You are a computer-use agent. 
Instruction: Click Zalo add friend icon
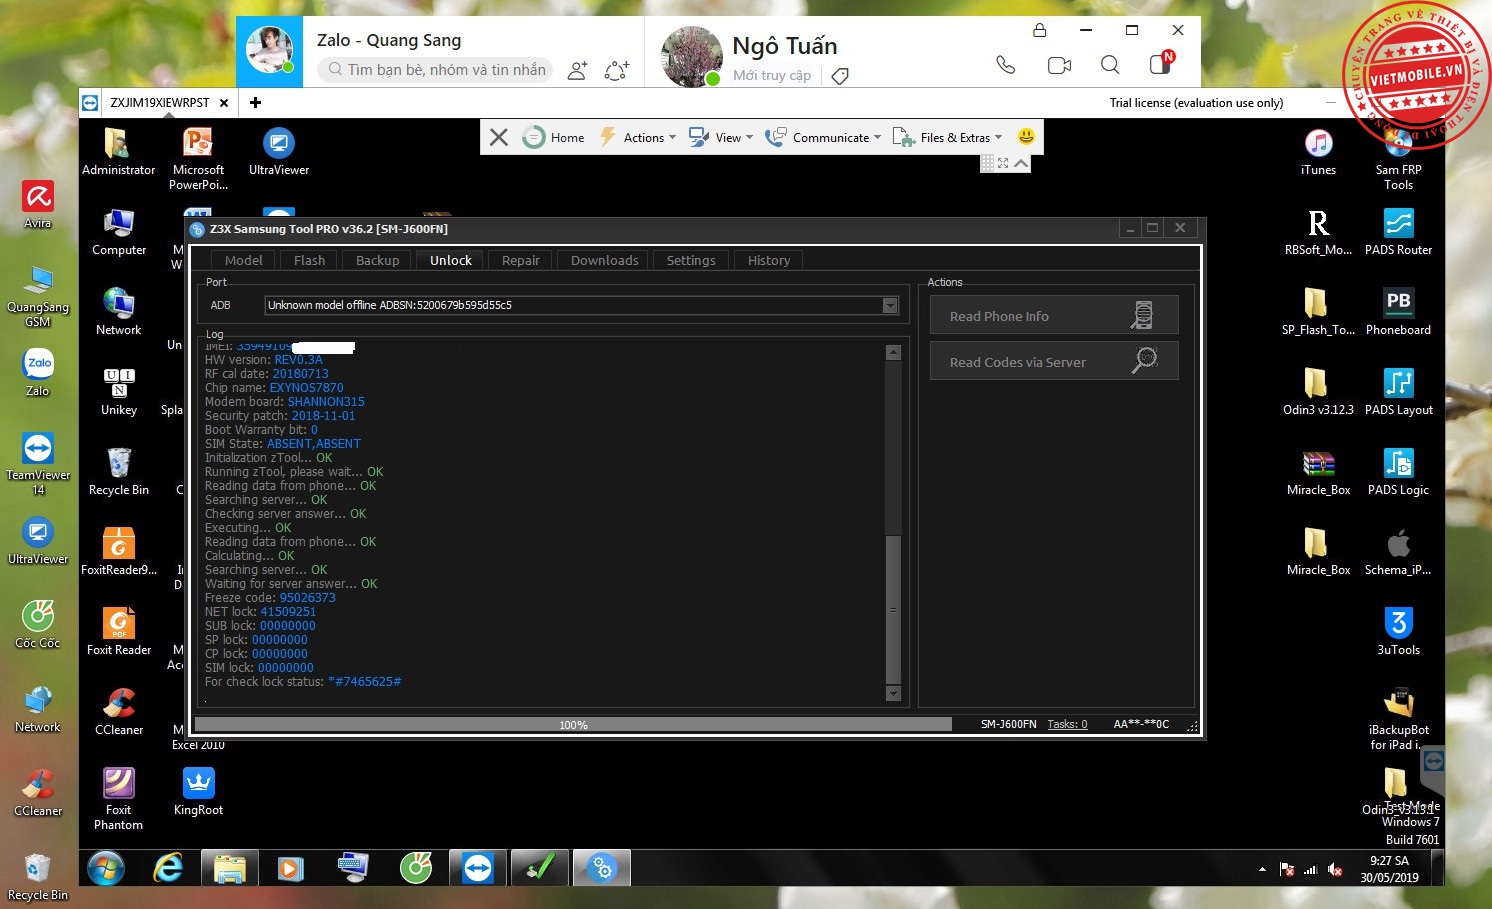(x=577, y=70)
